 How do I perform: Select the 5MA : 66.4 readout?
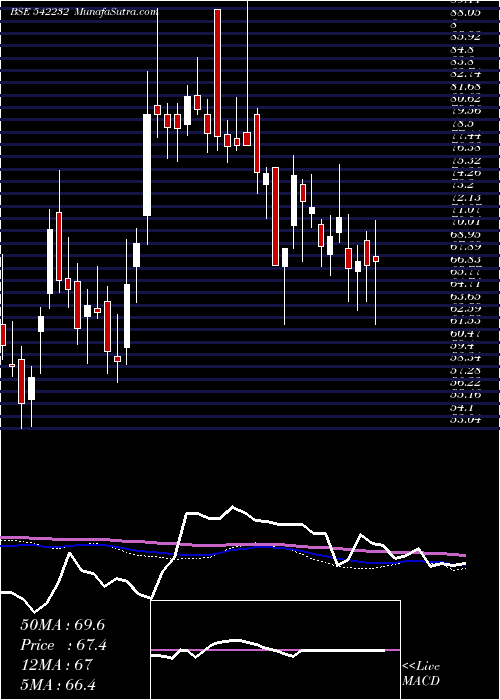pyautogui.click(x=58, y=684)
